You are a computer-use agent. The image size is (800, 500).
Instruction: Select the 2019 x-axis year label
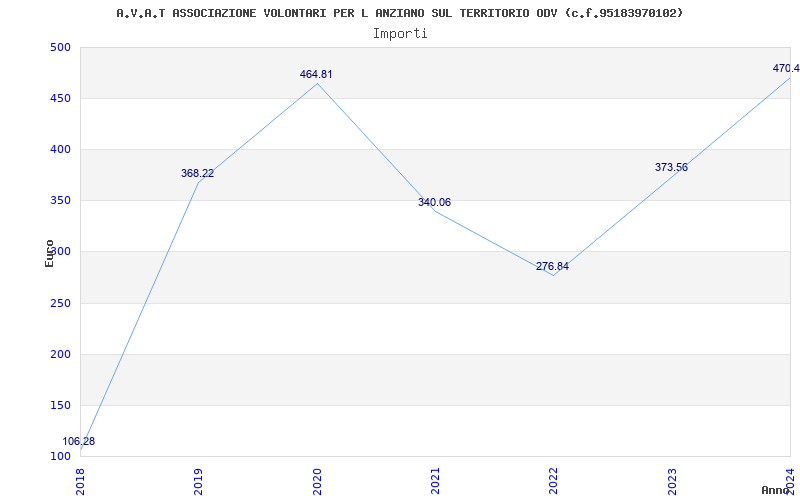click(x=198, y=482)
